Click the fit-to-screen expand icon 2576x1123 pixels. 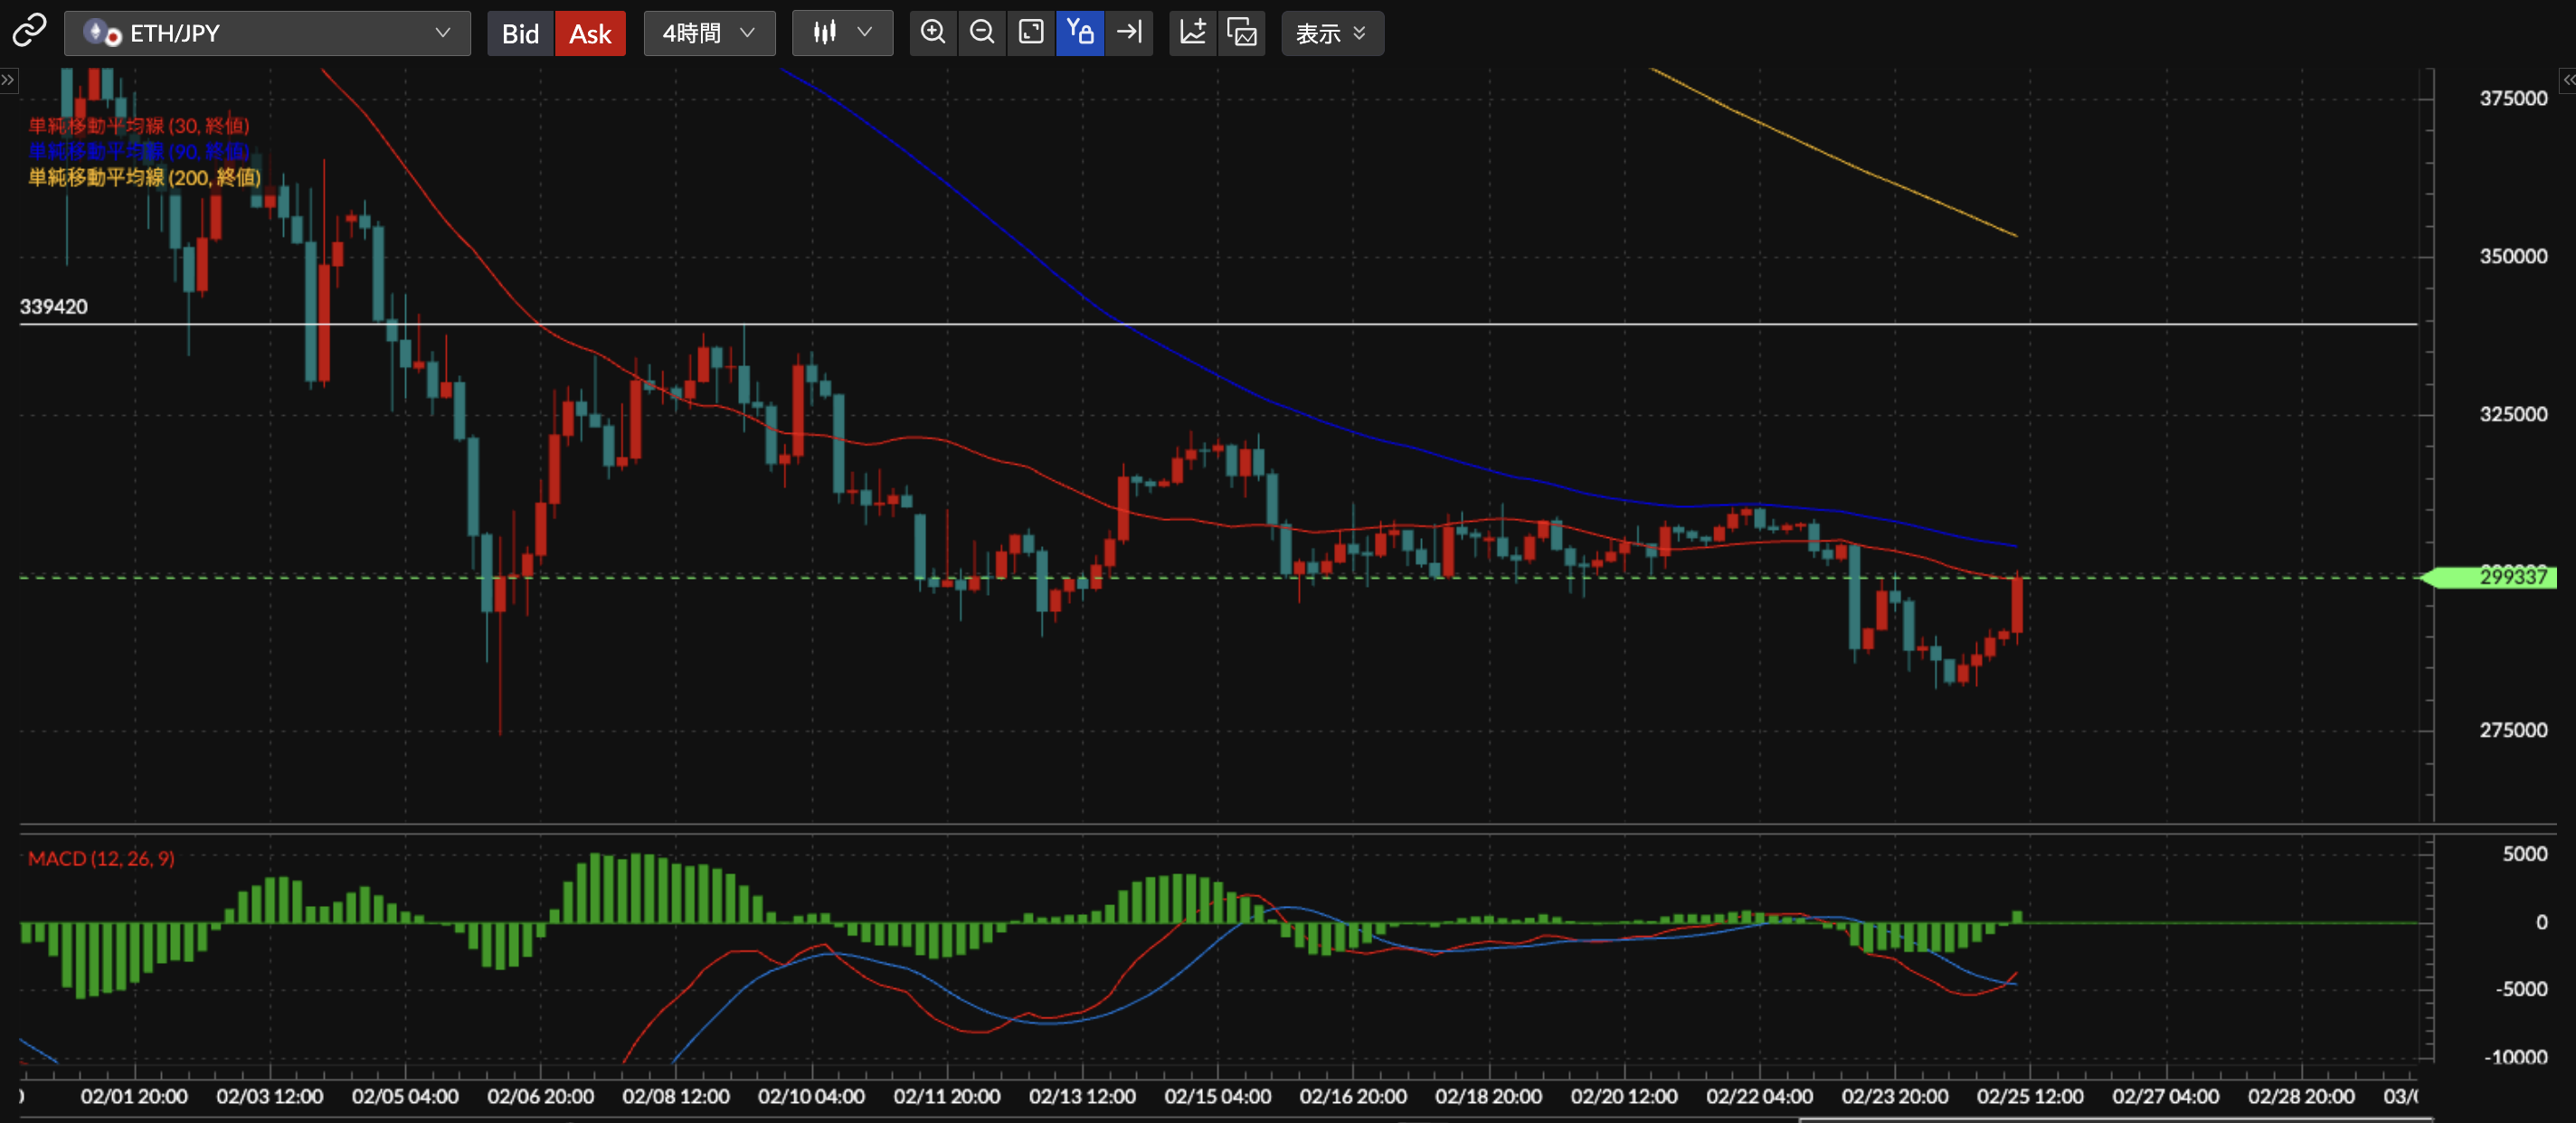[x=1031, y=33]
